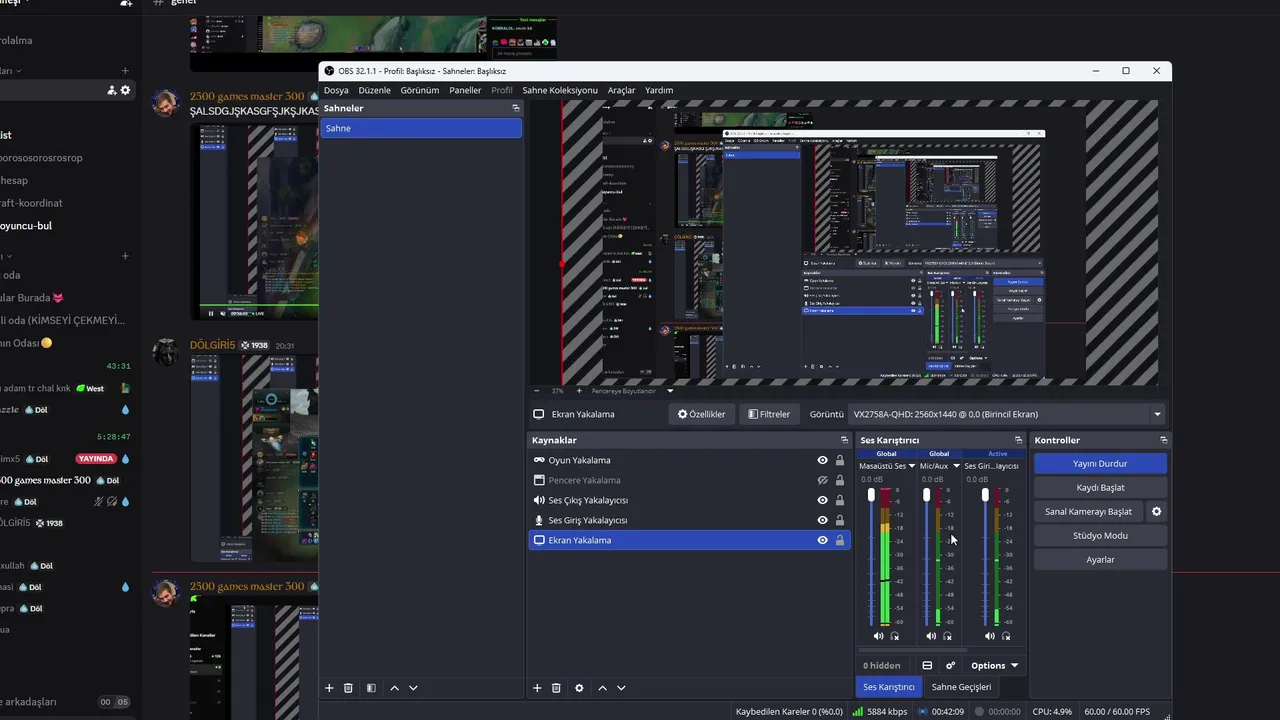The height and width of the screenshot is (720, 1280).
Task: Click Sanal Kamerayı Başlat button
Action: pos(1088,512)
